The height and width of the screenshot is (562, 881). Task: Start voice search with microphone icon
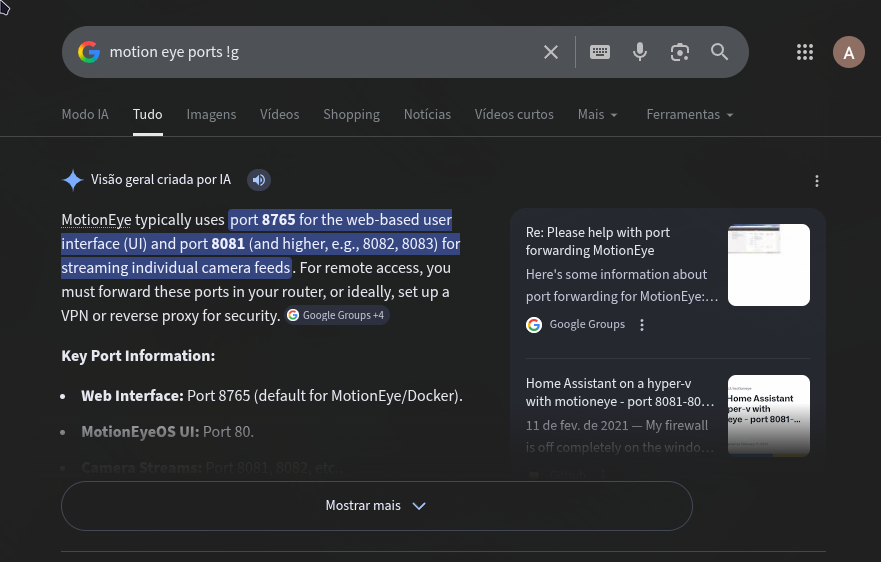click(x=639, y=52)
